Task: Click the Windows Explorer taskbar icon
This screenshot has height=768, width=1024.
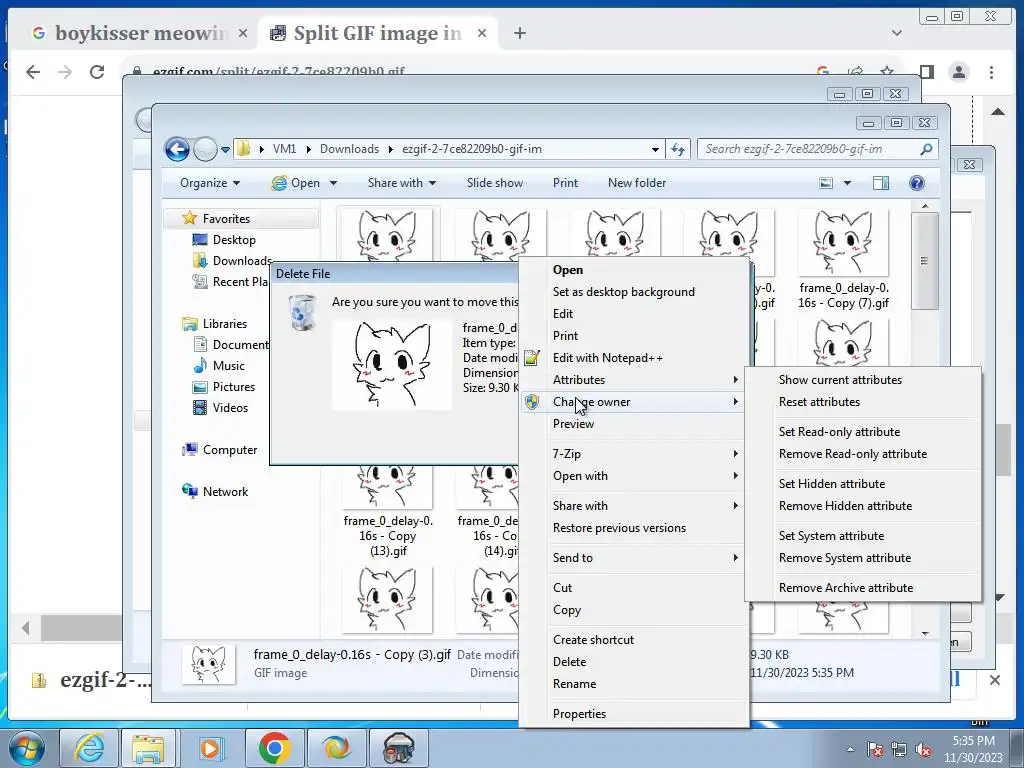Action: (x=148, y=748)
